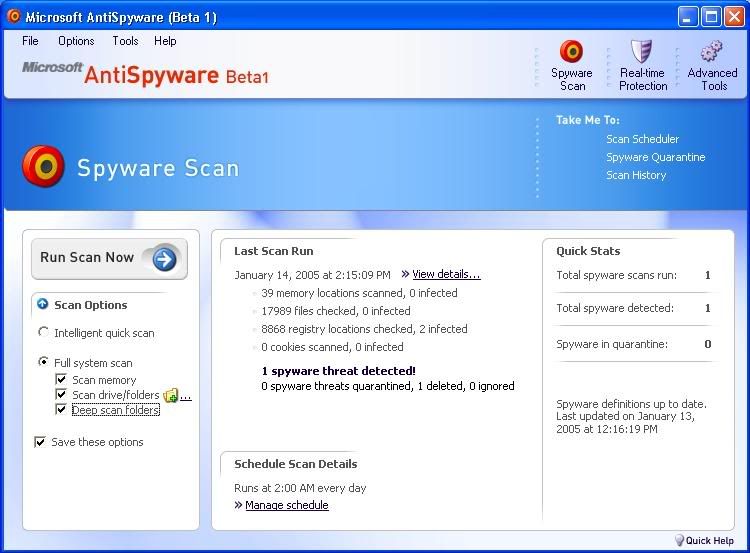
Task: Open Real-time Protection shield icon
Action: click(641, 51)
